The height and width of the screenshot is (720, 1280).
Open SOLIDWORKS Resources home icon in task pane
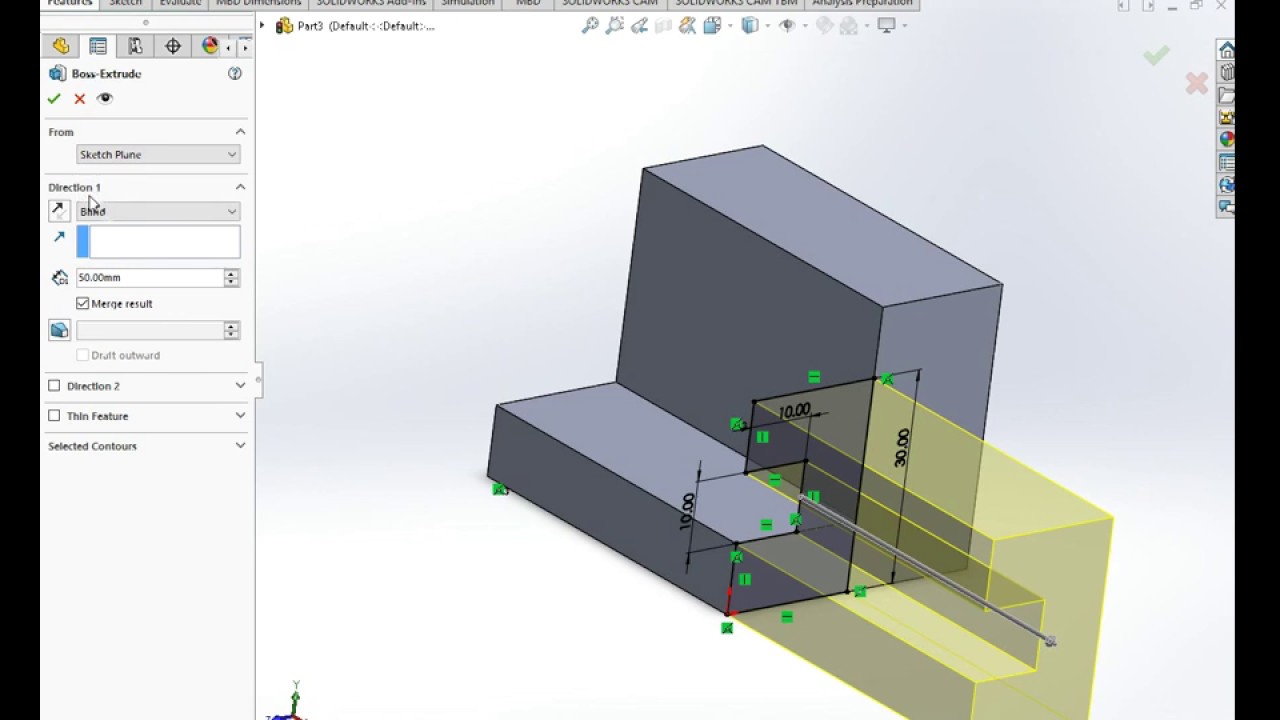point(1227,51)
